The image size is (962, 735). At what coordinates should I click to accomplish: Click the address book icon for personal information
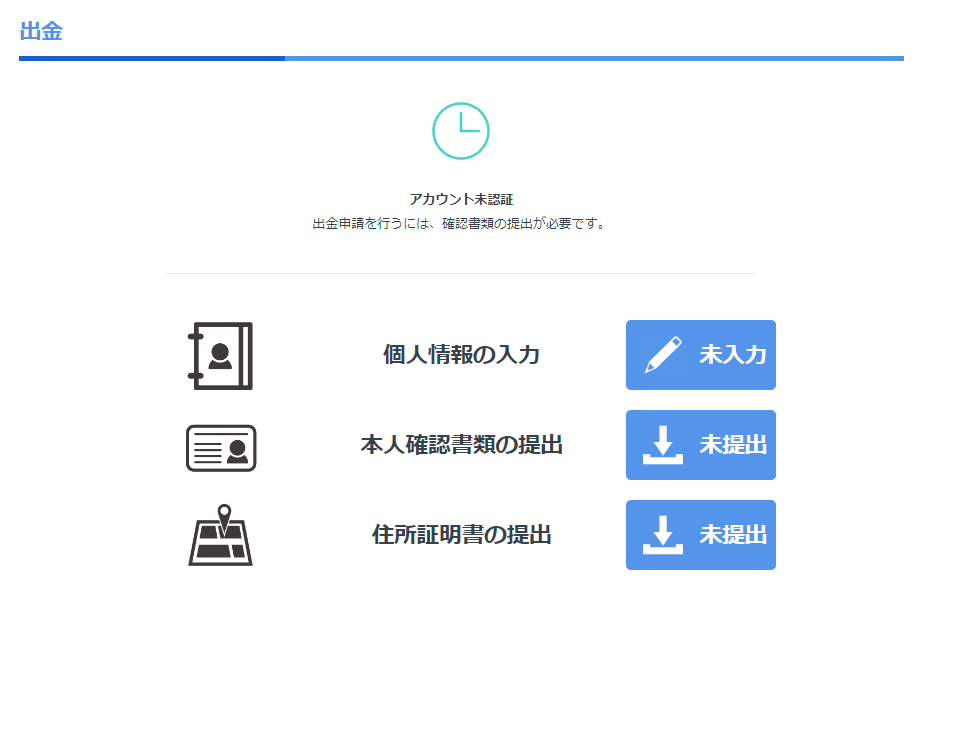(220, 356)
